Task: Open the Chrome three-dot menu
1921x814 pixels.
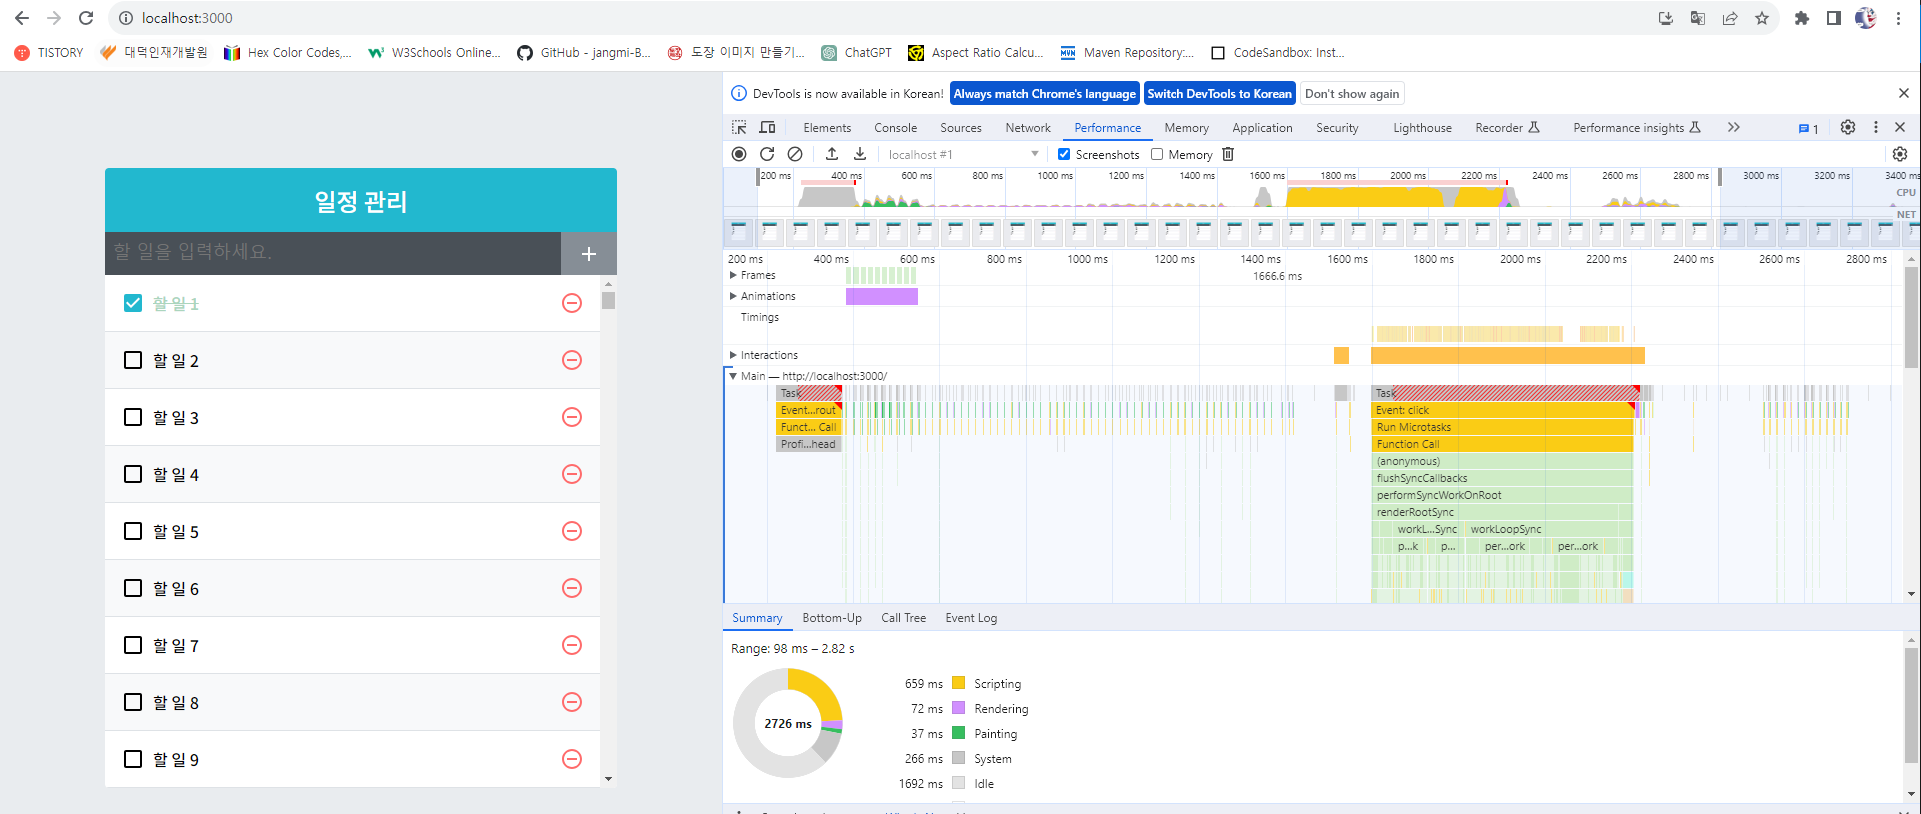Action: tap(1898, 18)
